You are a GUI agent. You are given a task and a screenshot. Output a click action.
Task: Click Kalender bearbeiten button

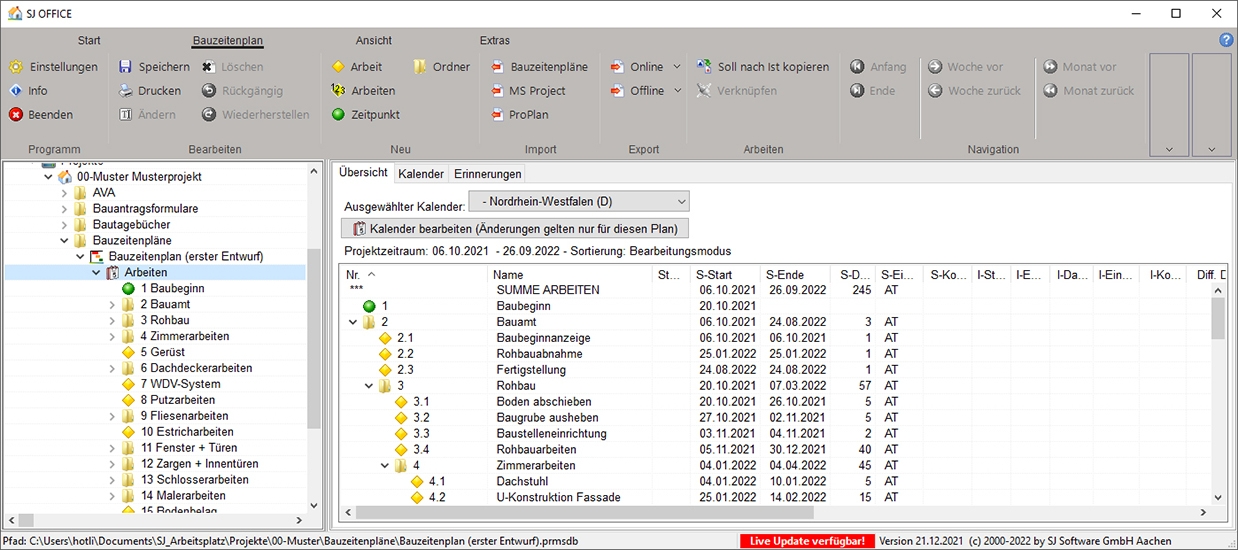[516, 229]
